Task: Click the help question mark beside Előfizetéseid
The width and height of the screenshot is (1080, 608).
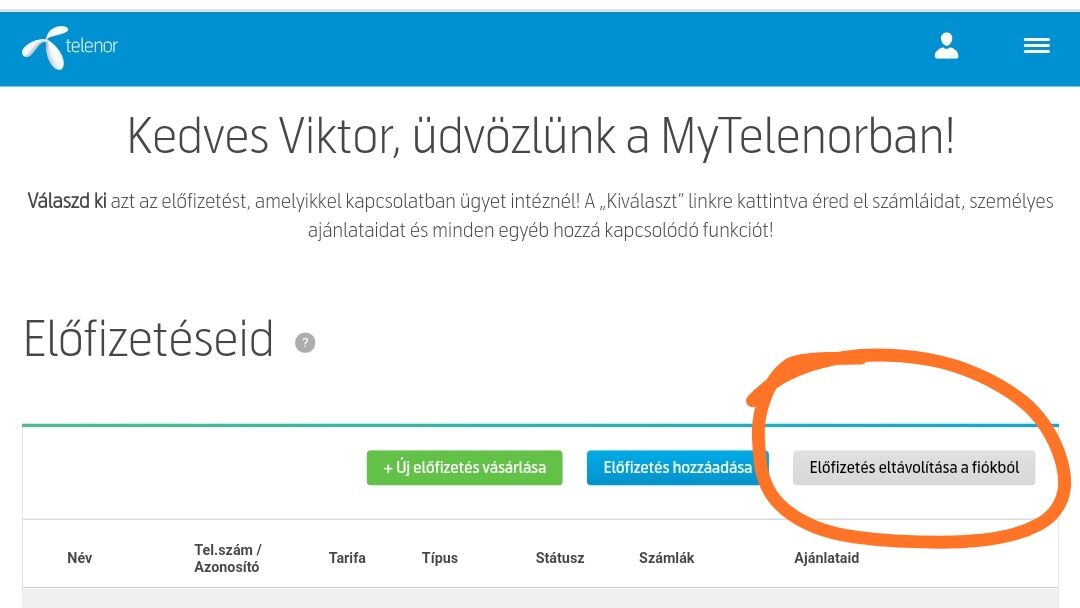Action: click(x=305, y=342)
